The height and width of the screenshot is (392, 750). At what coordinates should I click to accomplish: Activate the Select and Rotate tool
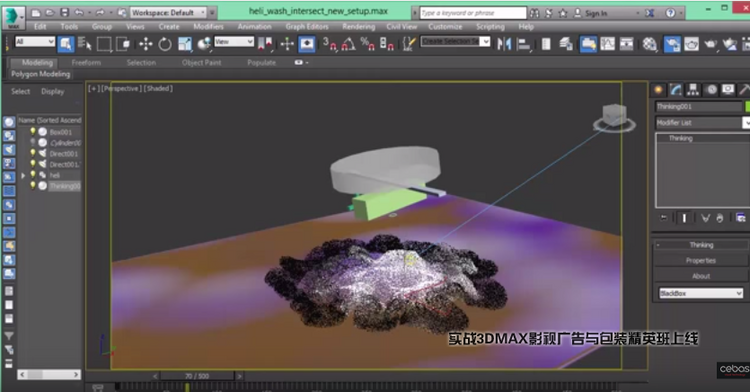165,44
